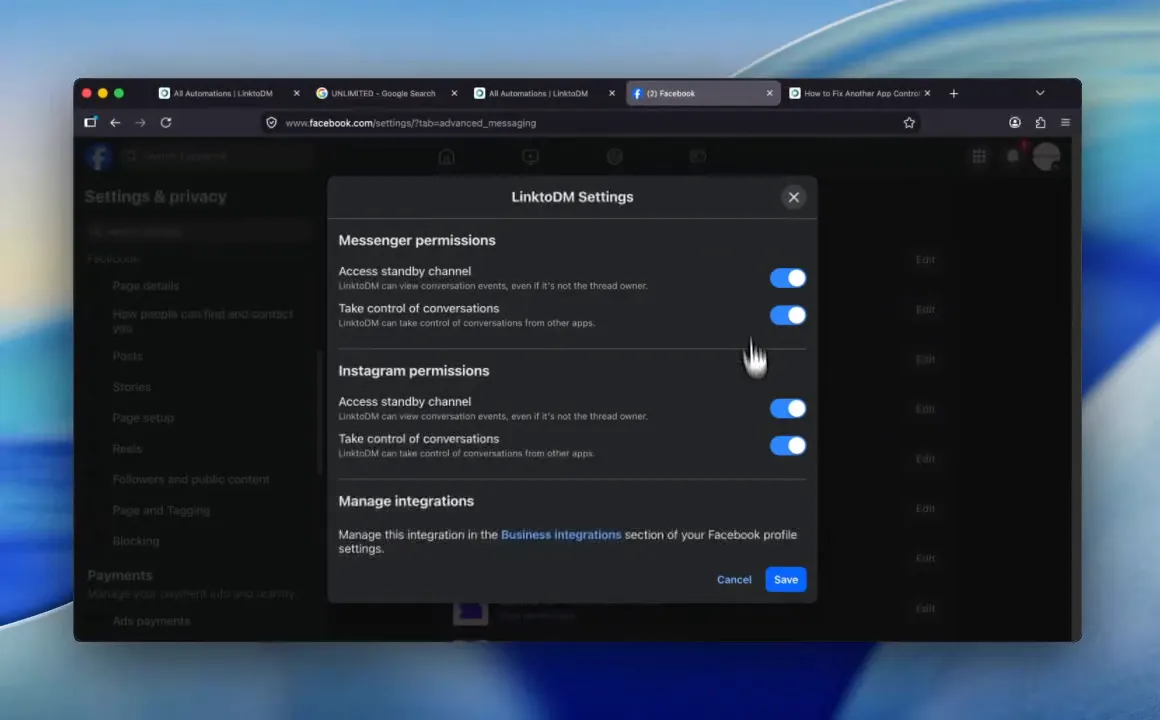Select Ads payments in sidebar
The height and width of the screenshot is (720, 1160).
[x=152, y=622]
